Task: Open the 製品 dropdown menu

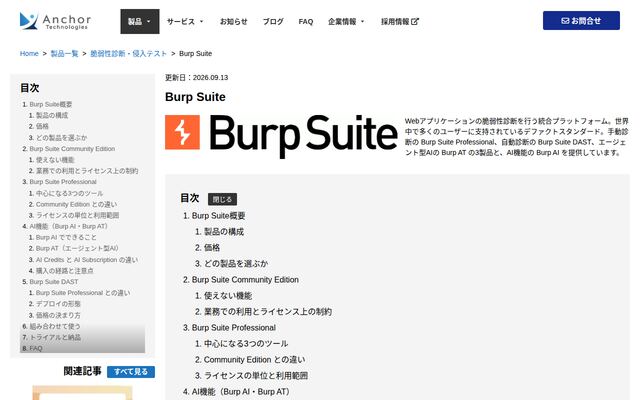Action: click(x=140, y=22)
